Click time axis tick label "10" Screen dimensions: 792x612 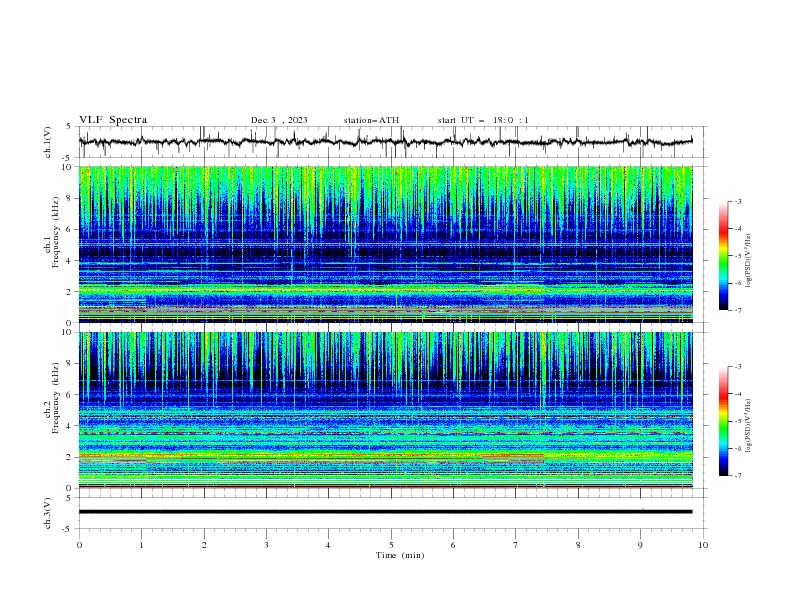(x=703, y=545)
